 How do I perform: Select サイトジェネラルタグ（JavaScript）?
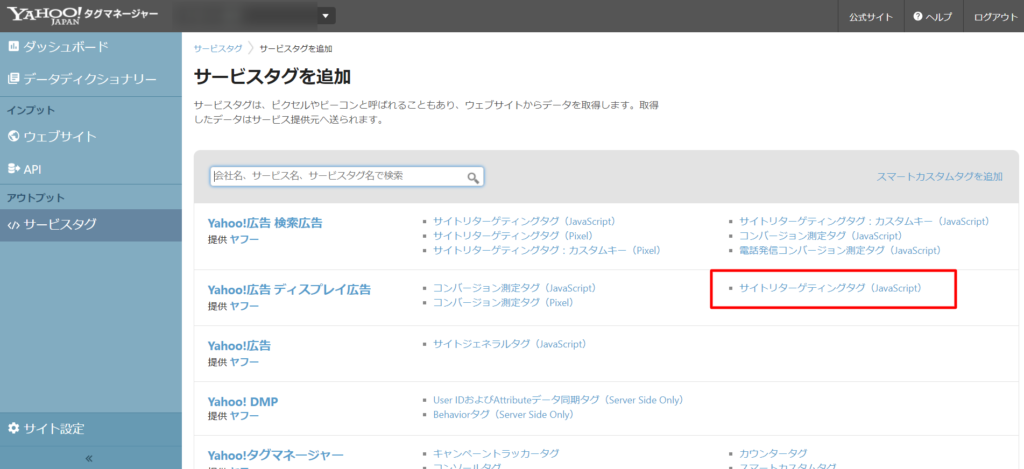click(x=510, y=344)
